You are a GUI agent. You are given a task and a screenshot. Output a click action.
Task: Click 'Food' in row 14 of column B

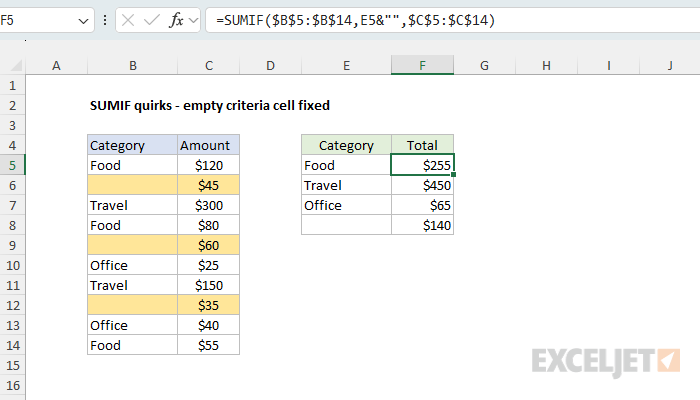tap(133, 345)
